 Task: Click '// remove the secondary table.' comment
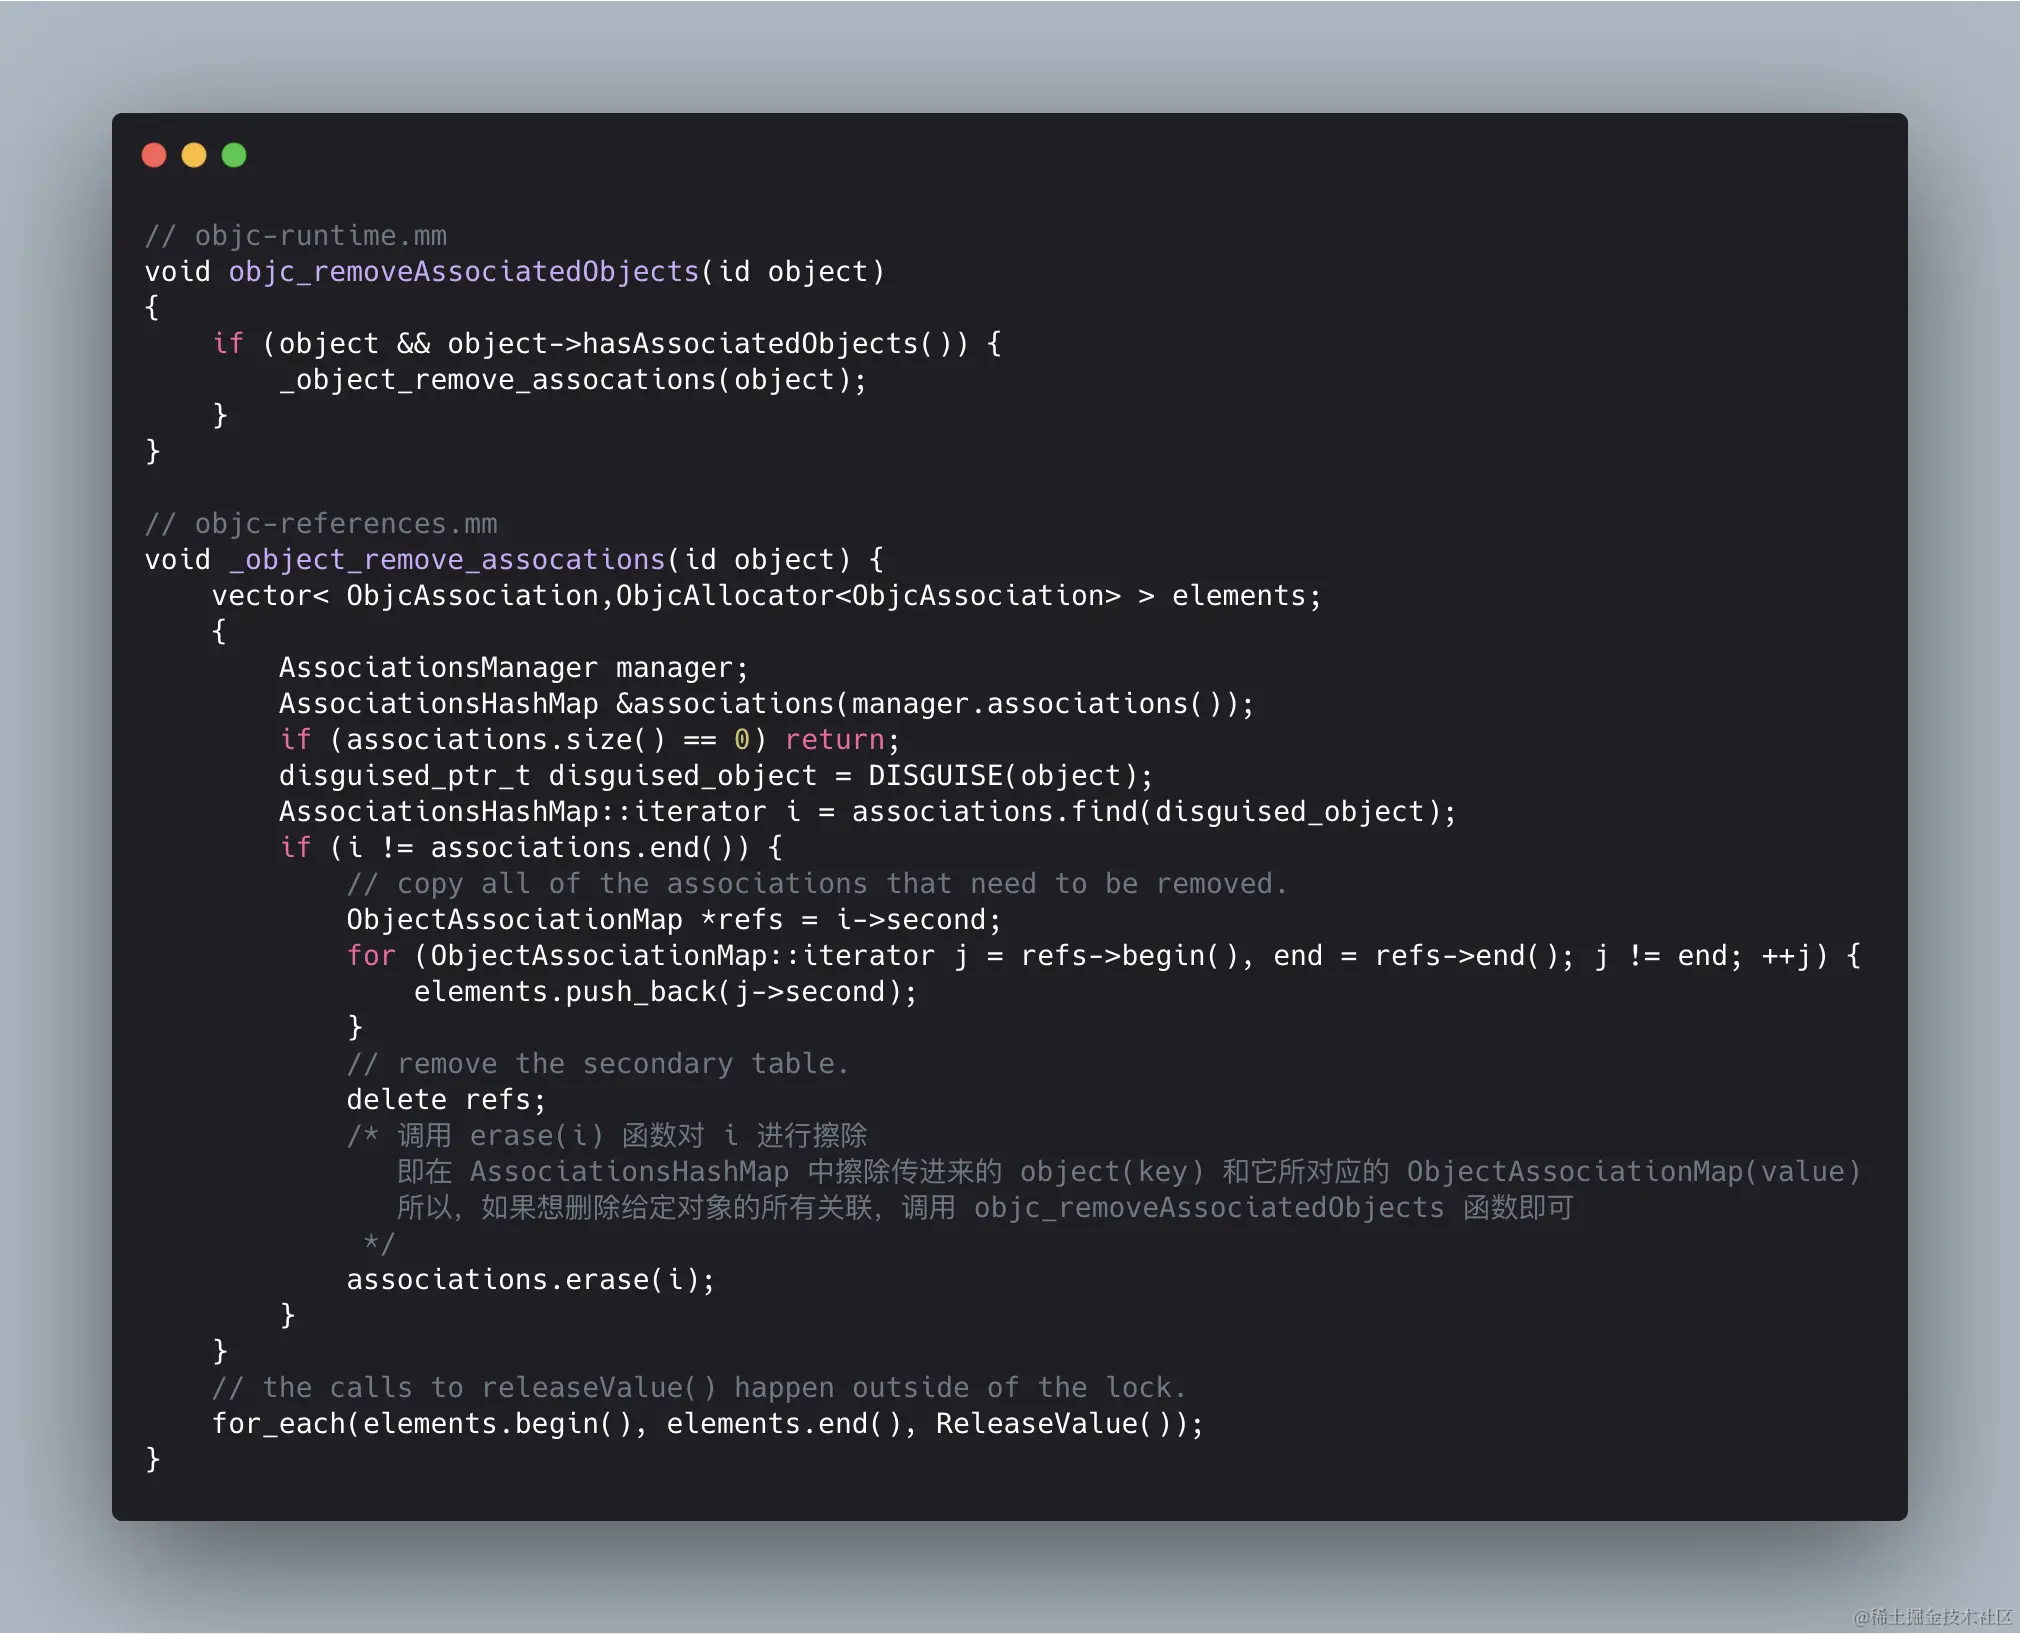pos(597,1064)
